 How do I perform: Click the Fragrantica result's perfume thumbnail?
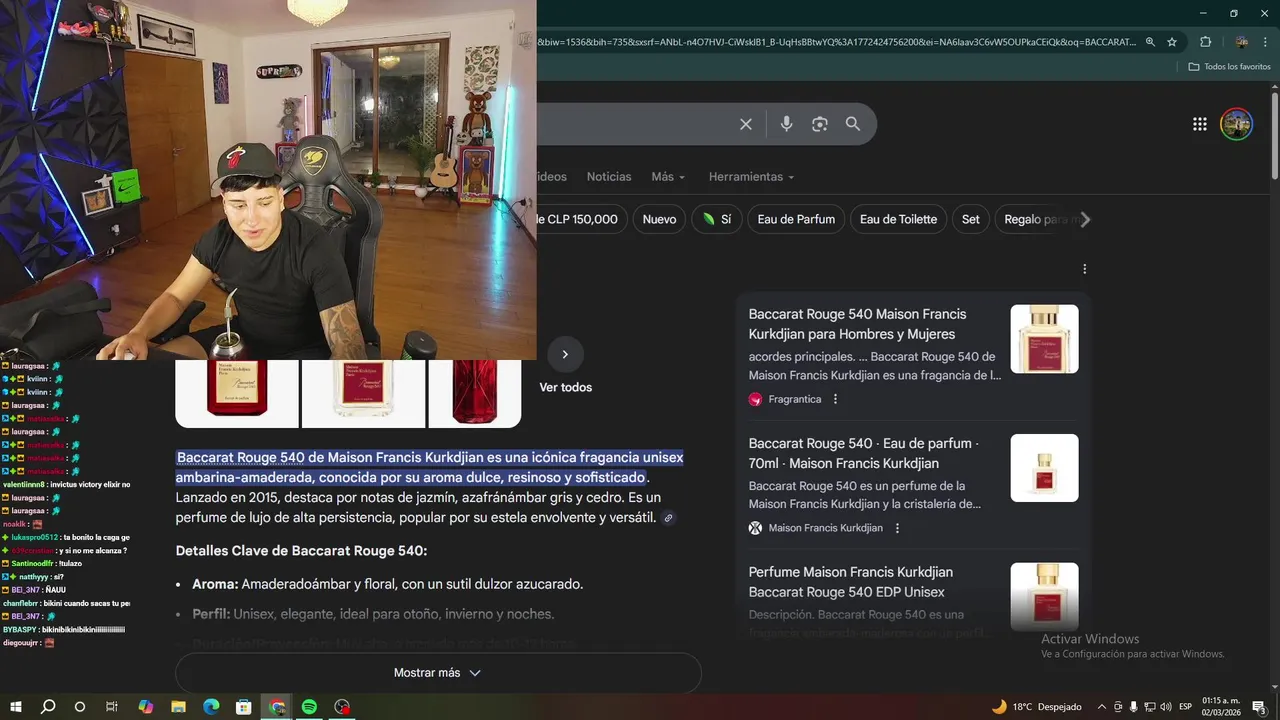pos(1044,339)
